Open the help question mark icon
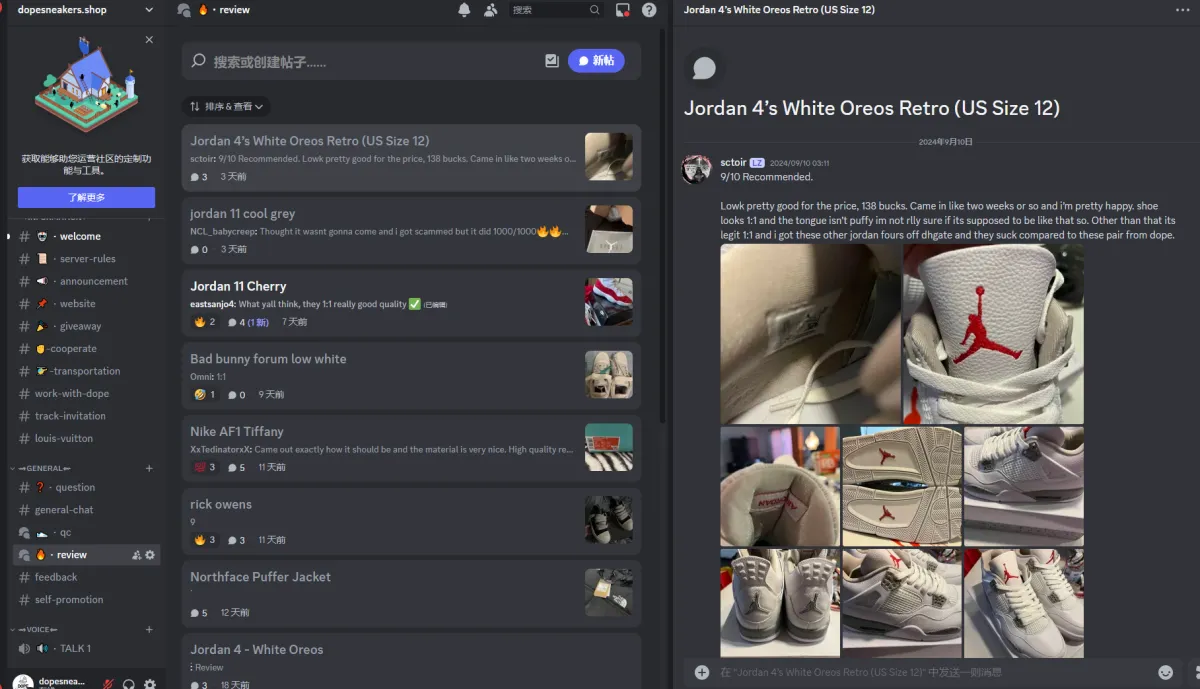Image resolution: width=1200 pixels, height=689 pixels. [649, 10]
